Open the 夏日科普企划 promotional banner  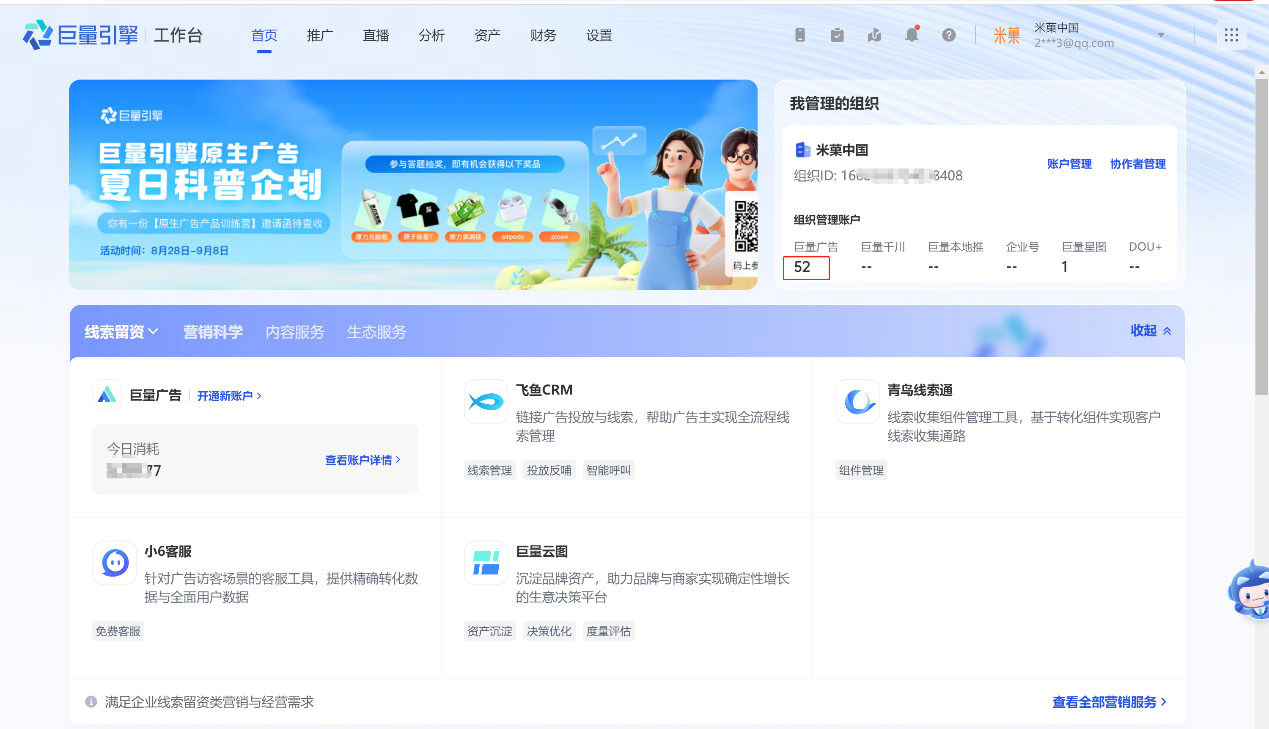click(x=413, y=185)
